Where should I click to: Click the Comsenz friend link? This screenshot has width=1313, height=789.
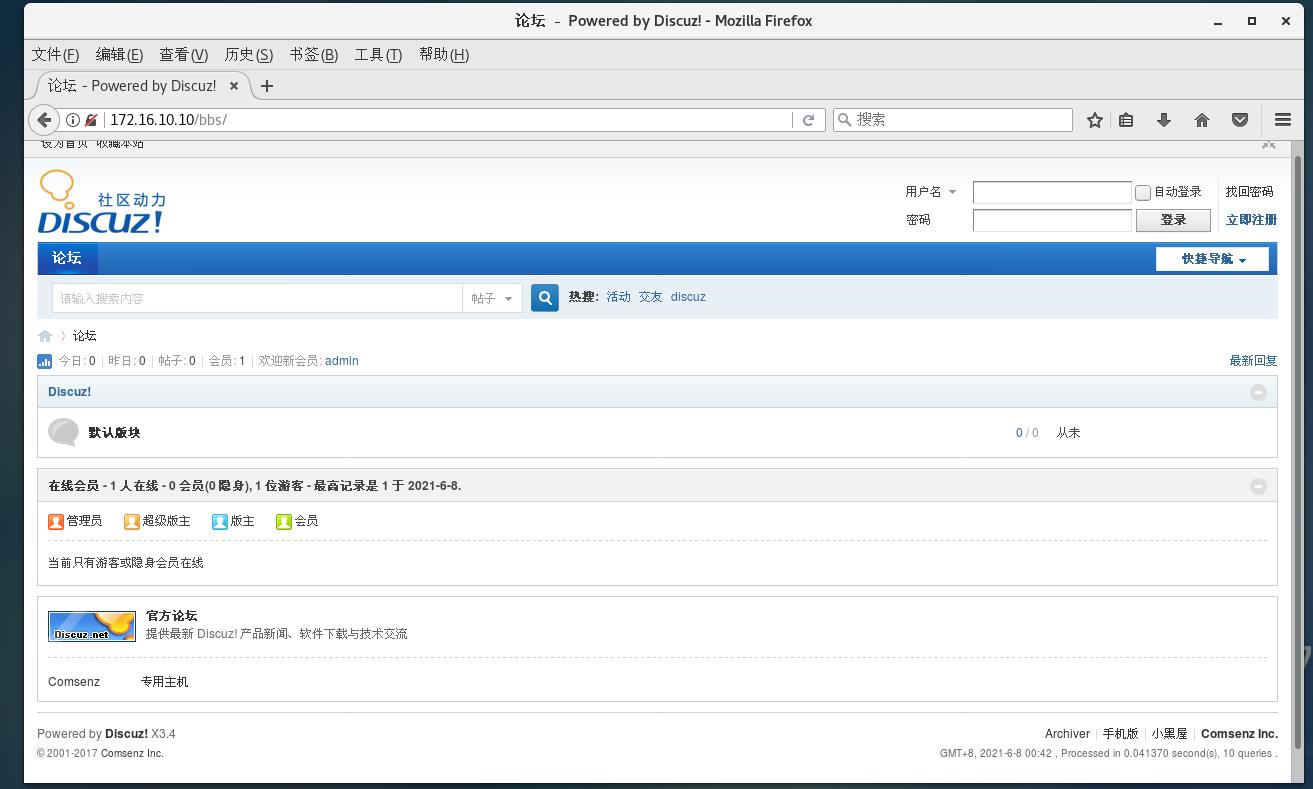[x=74, y=682]
